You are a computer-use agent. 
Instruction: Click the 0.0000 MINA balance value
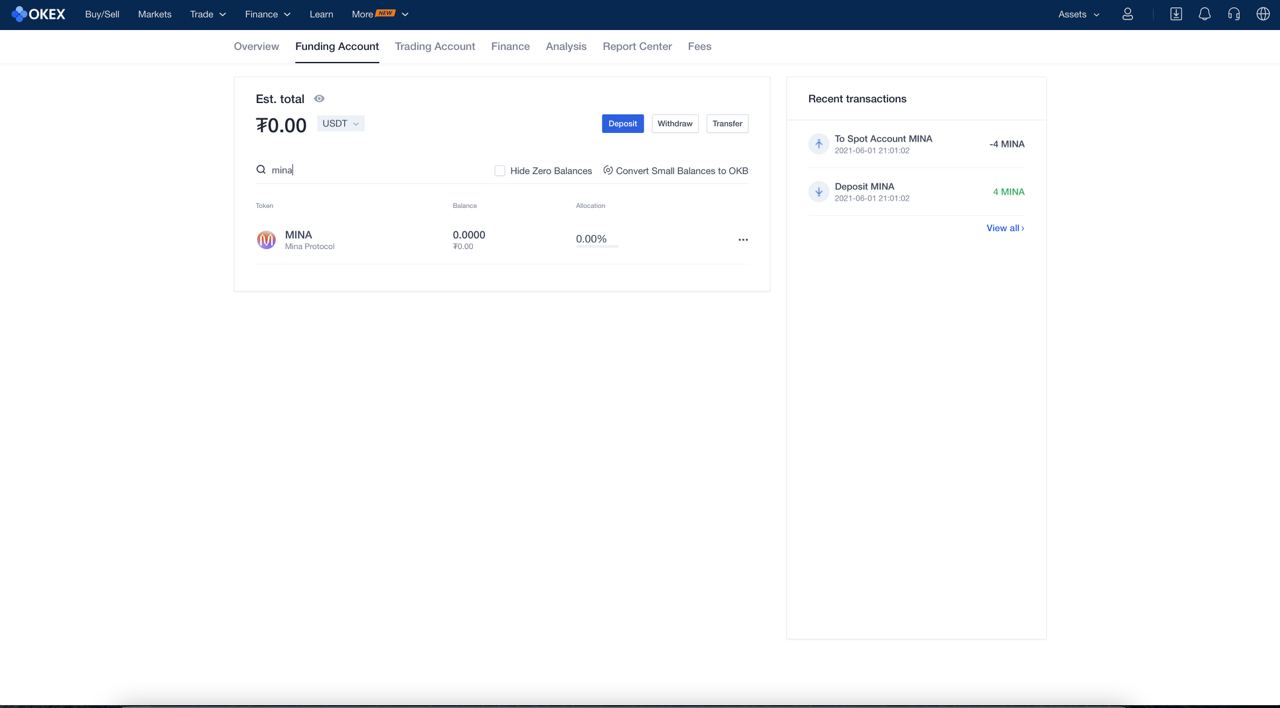469,235
